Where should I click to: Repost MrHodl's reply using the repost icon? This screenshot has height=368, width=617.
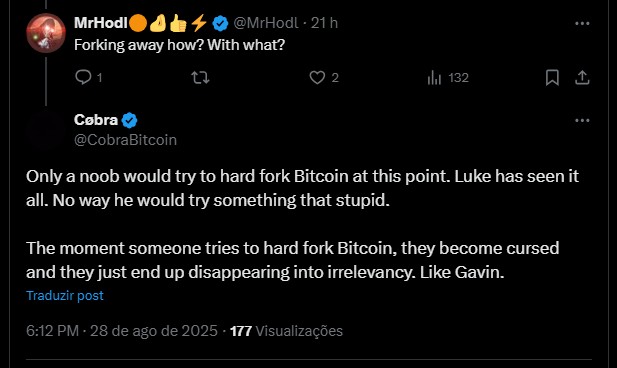point(200,78)
